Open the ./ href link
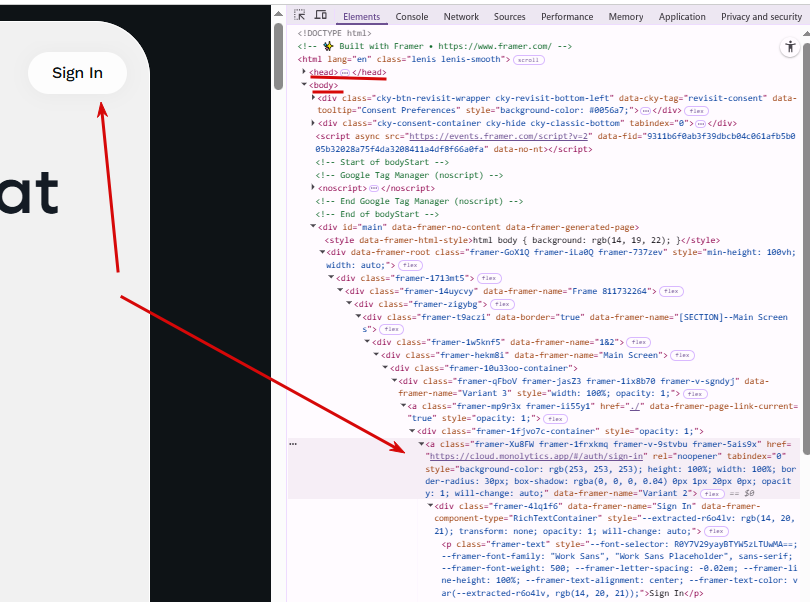This screenshot has width=810, height=602. click(x=635, y=406)
